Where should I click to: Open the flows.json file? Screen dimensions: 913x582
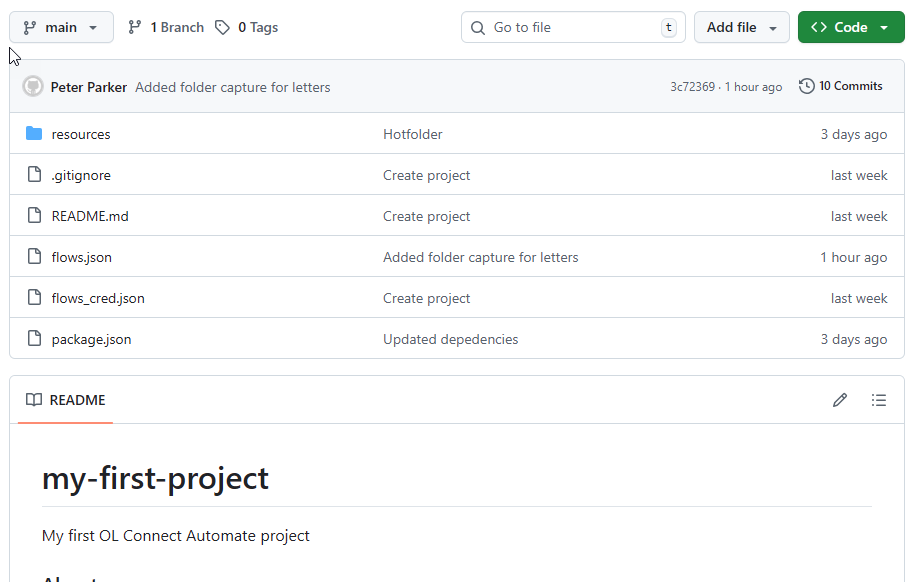(x=81, y=257)
